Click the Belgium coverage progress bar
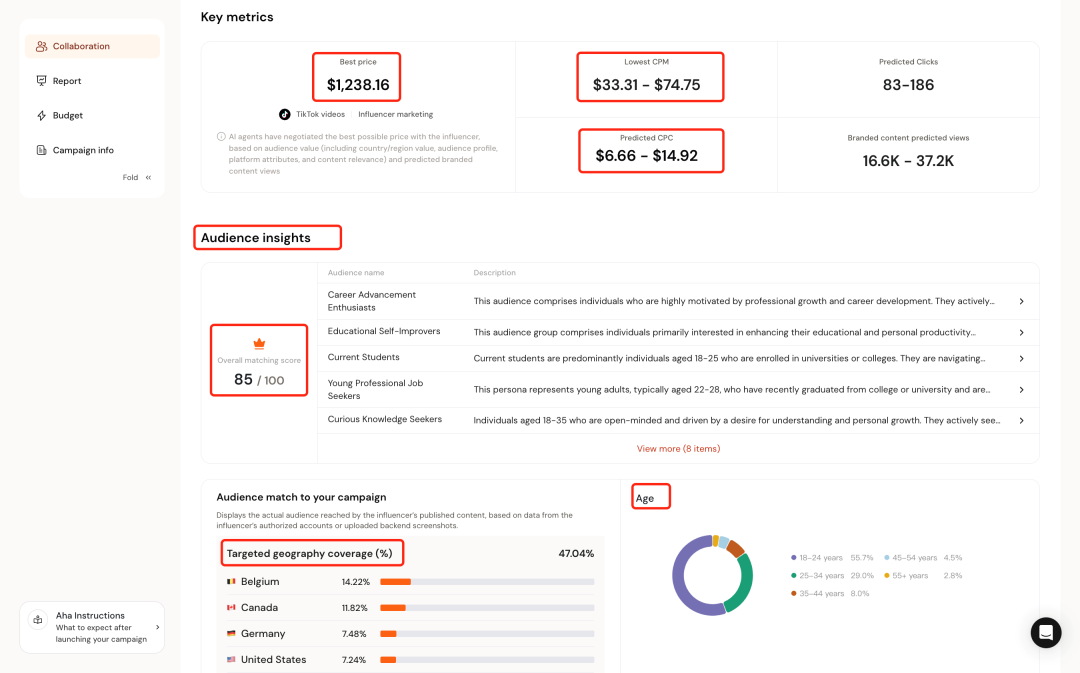The image size is (1080, 673). [486, 582]
